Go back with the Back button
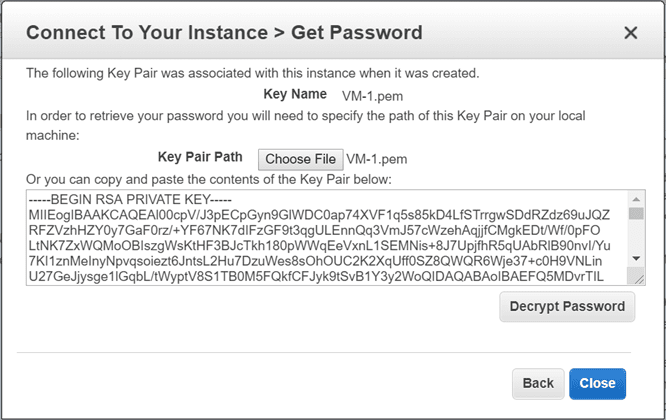Image resolution: width=666 pixels, height=420 pixels. pyautogui.click(x=538, y=383)
